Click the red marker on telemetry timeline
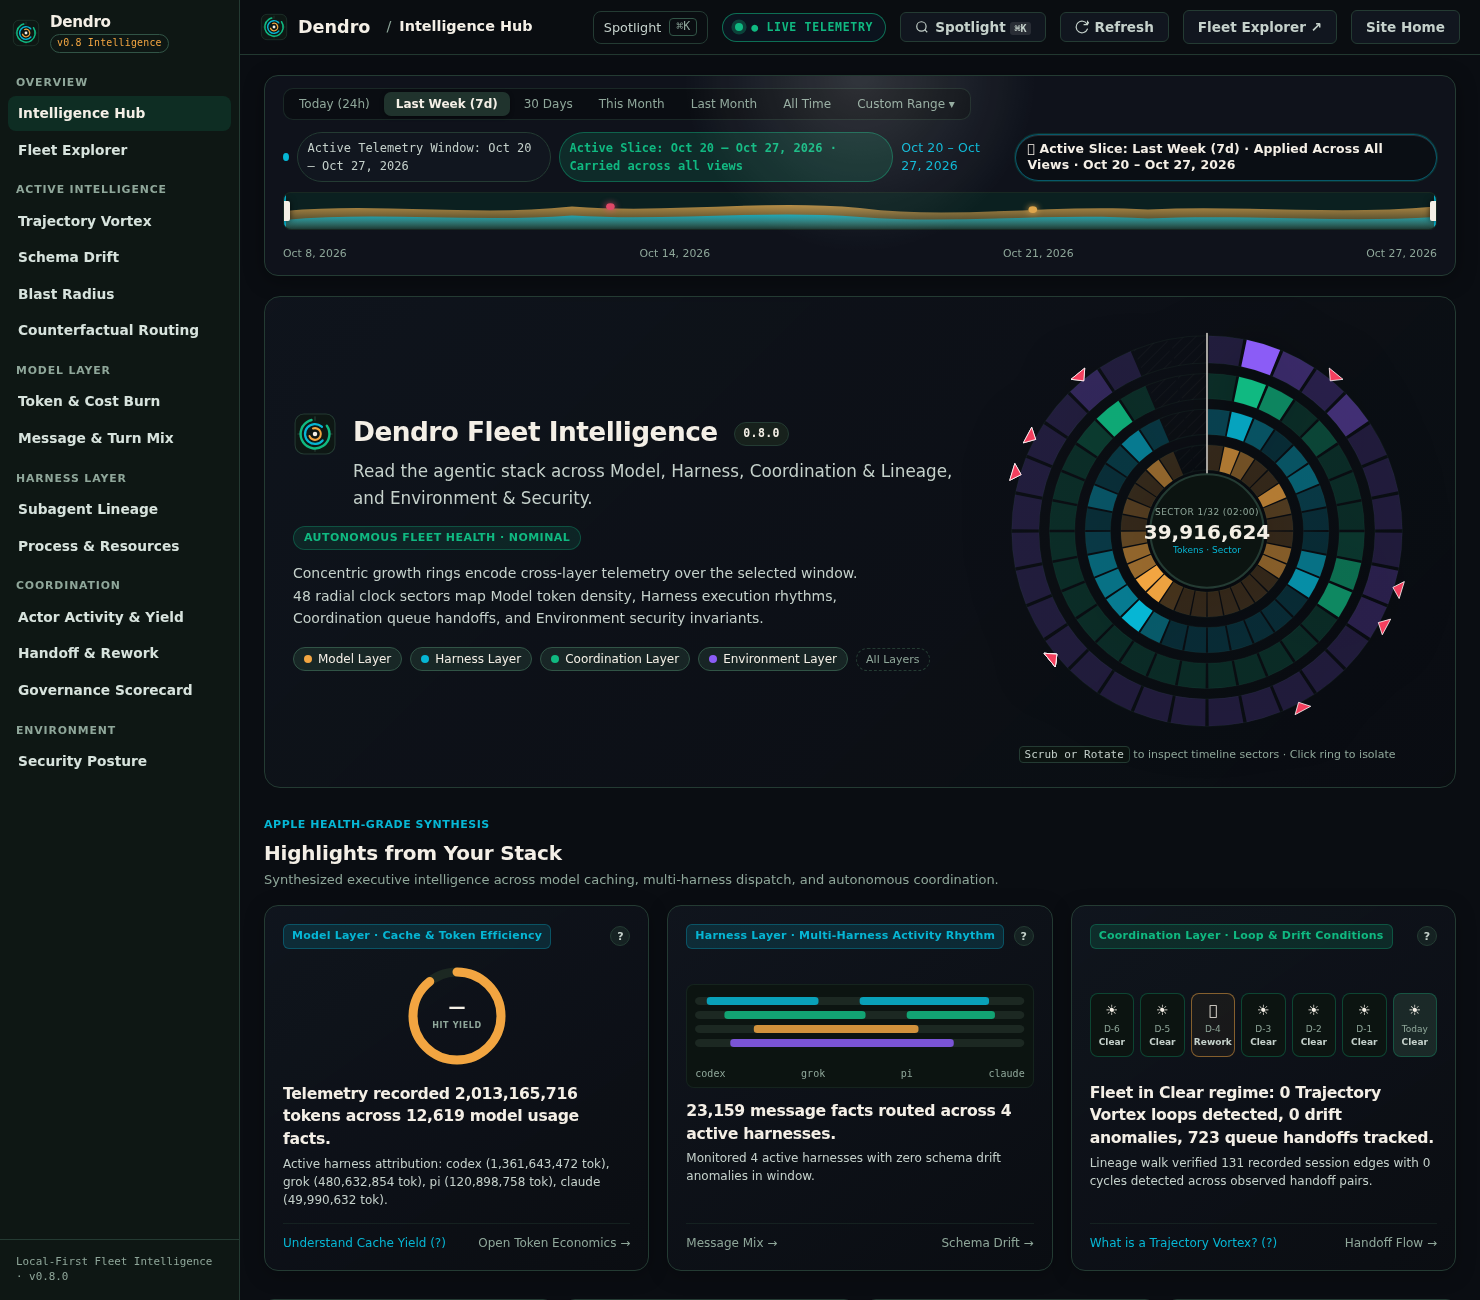1480x1300 pixels. click(x=610, y=207)
